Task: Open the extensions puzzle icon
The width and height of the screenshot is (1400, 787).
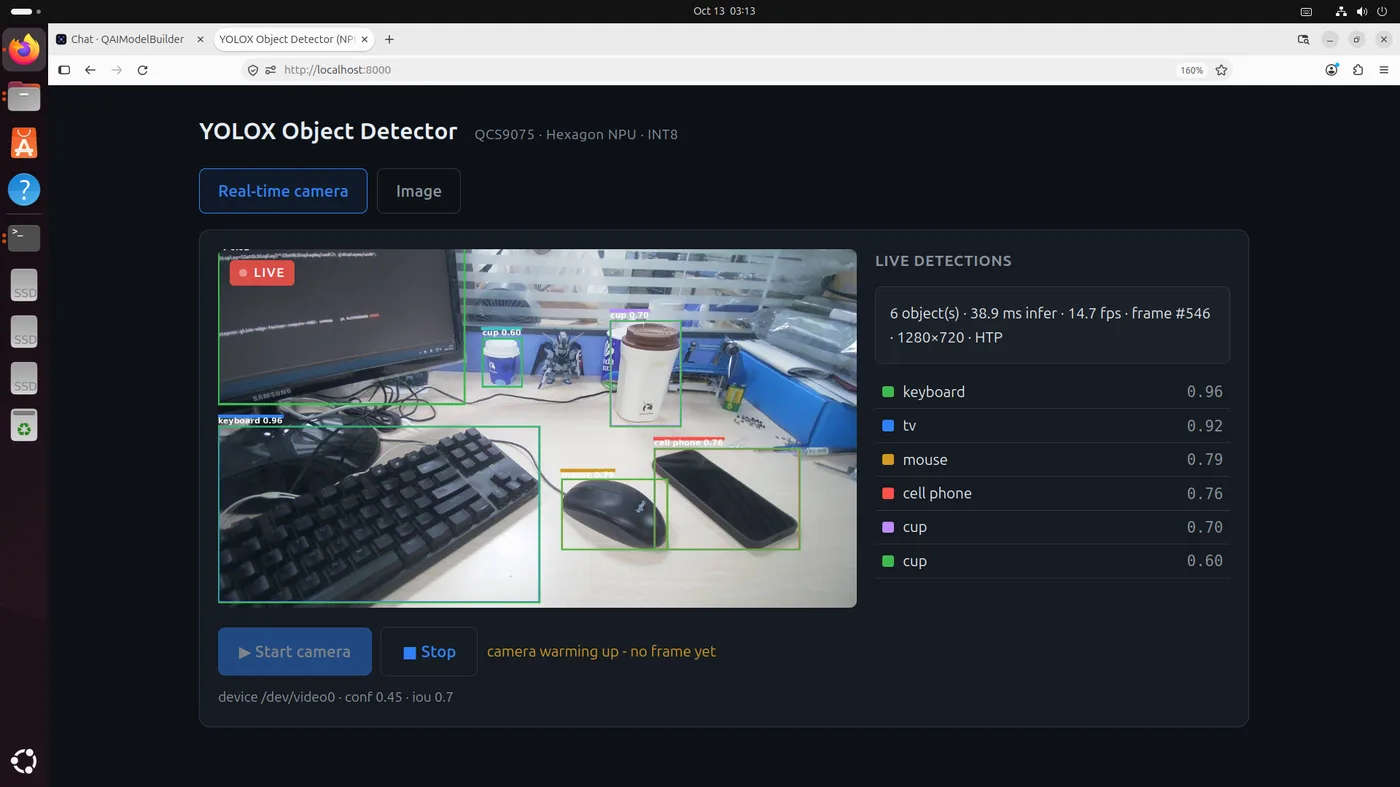Action: point(1358,70)
